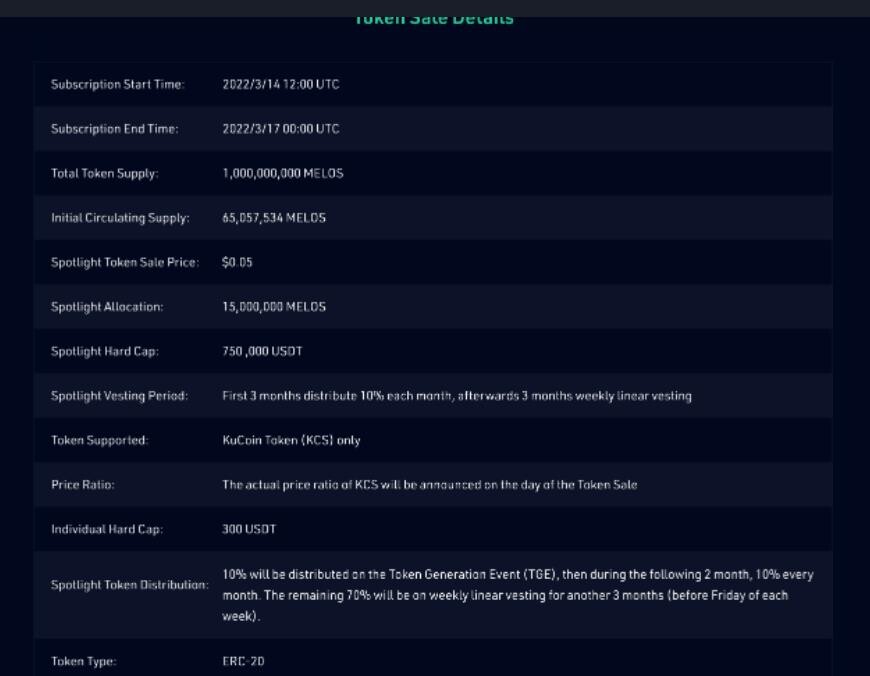Click the 'Spotlight Token Distribution:' label

coord(130,585)
